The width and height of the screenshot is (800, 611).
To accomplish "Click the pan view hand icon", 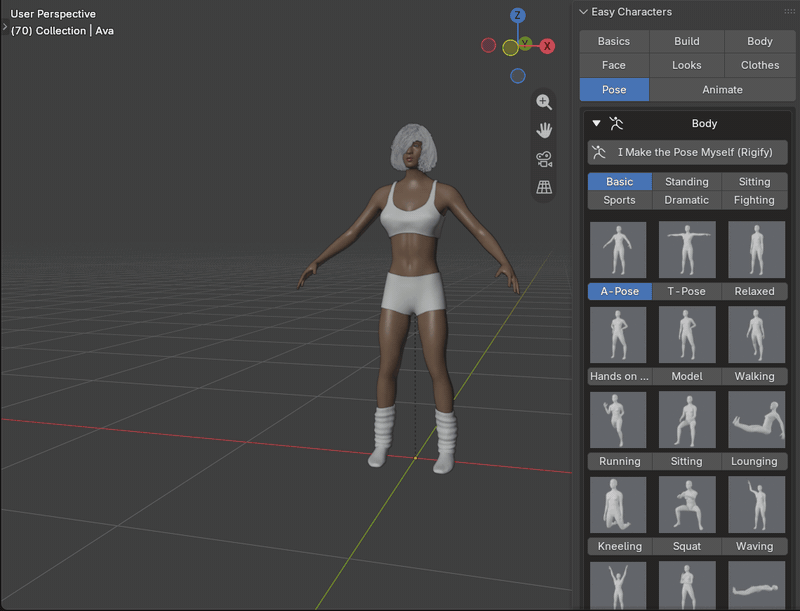I will tap(544, 131).
